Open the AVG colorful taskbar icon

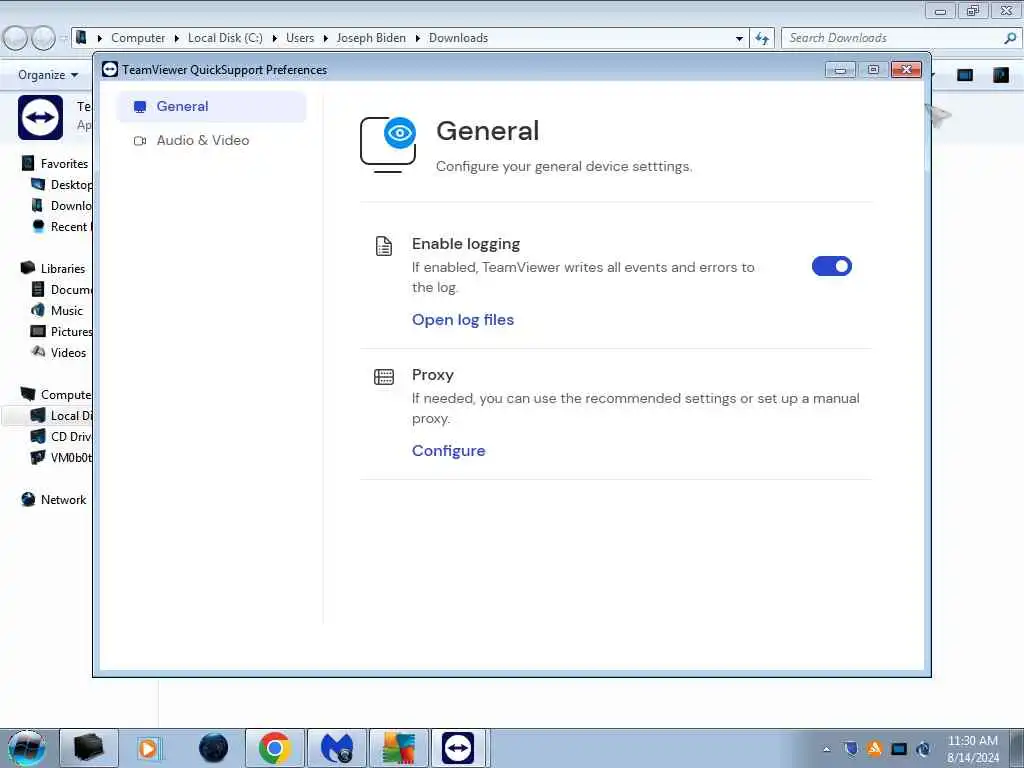pyautogui.click(x=398, y=748)
